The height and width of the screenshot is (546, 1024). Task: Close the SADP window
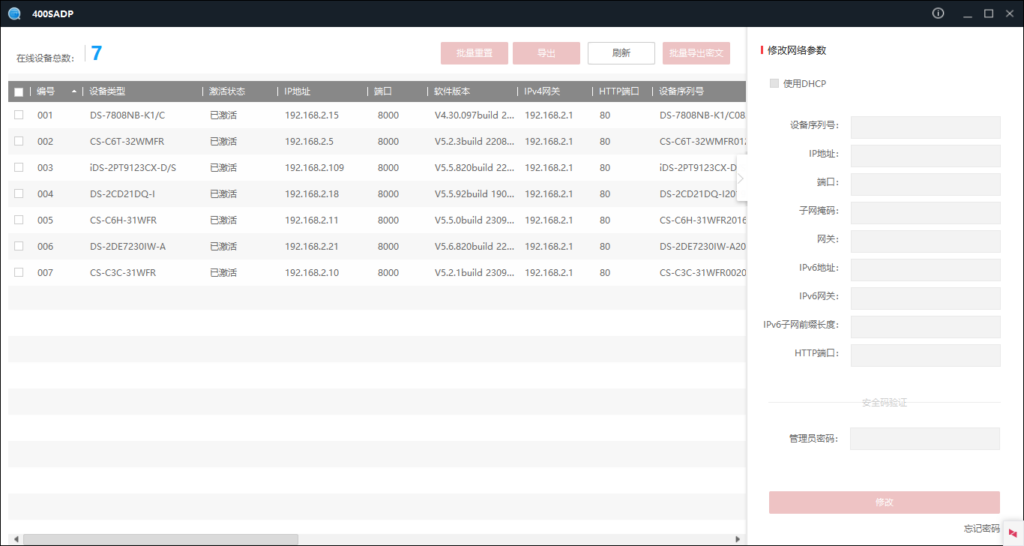click(1010, 13)
